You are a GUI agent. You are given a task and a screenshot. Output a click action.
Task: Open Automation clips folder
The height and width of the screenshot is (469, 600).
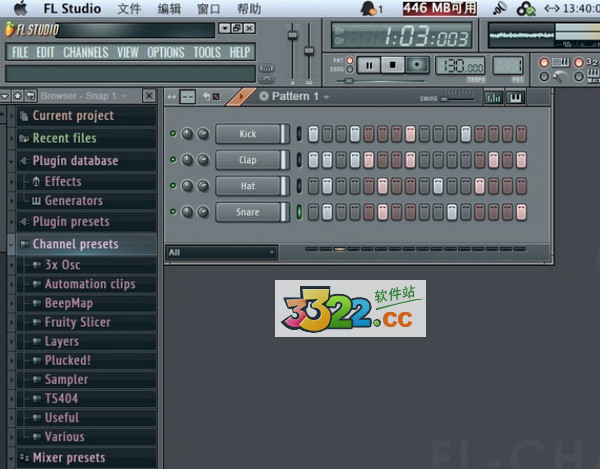click(86, 284)
